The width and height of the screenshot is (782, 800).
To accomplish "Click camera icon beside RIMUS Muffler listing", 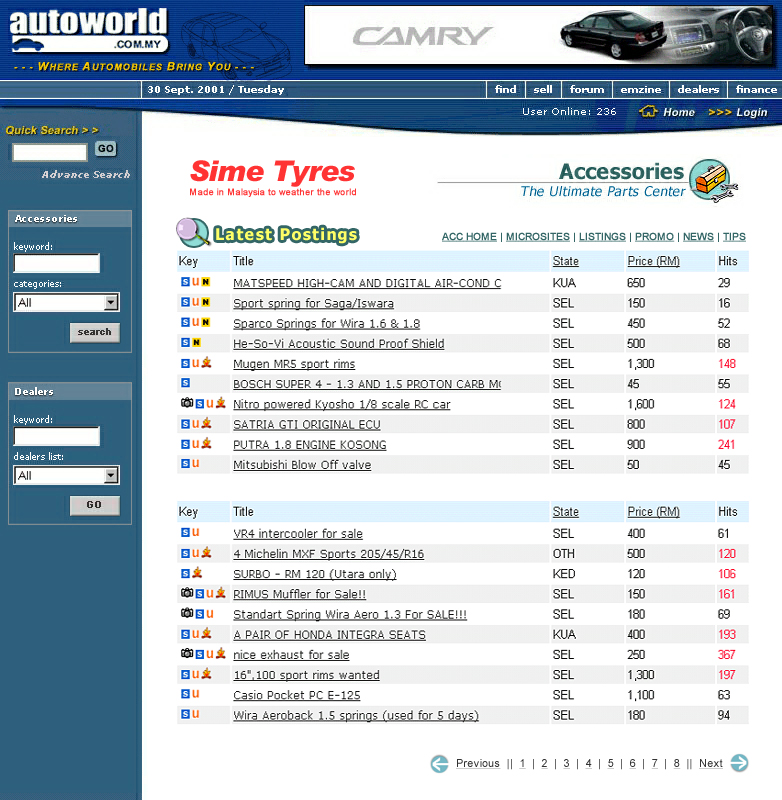I will [186, 594].
